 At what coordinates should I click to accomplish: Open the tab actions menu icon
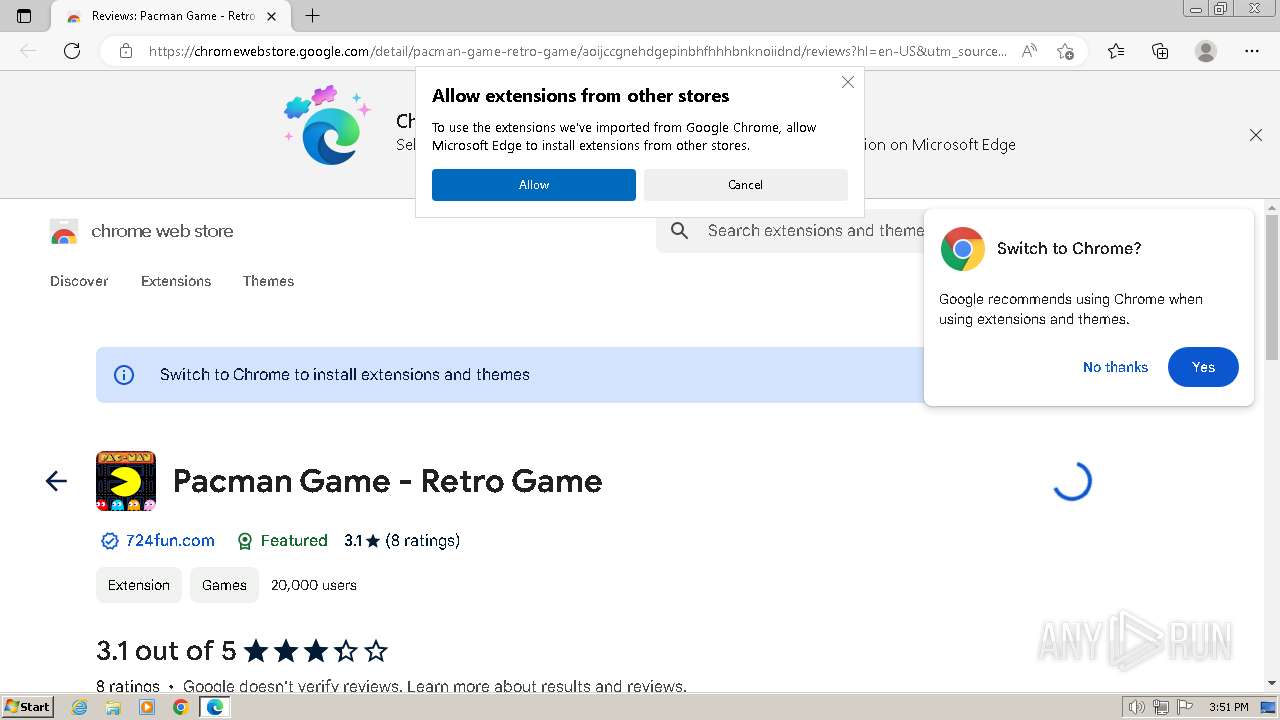[x=24, y=16]
